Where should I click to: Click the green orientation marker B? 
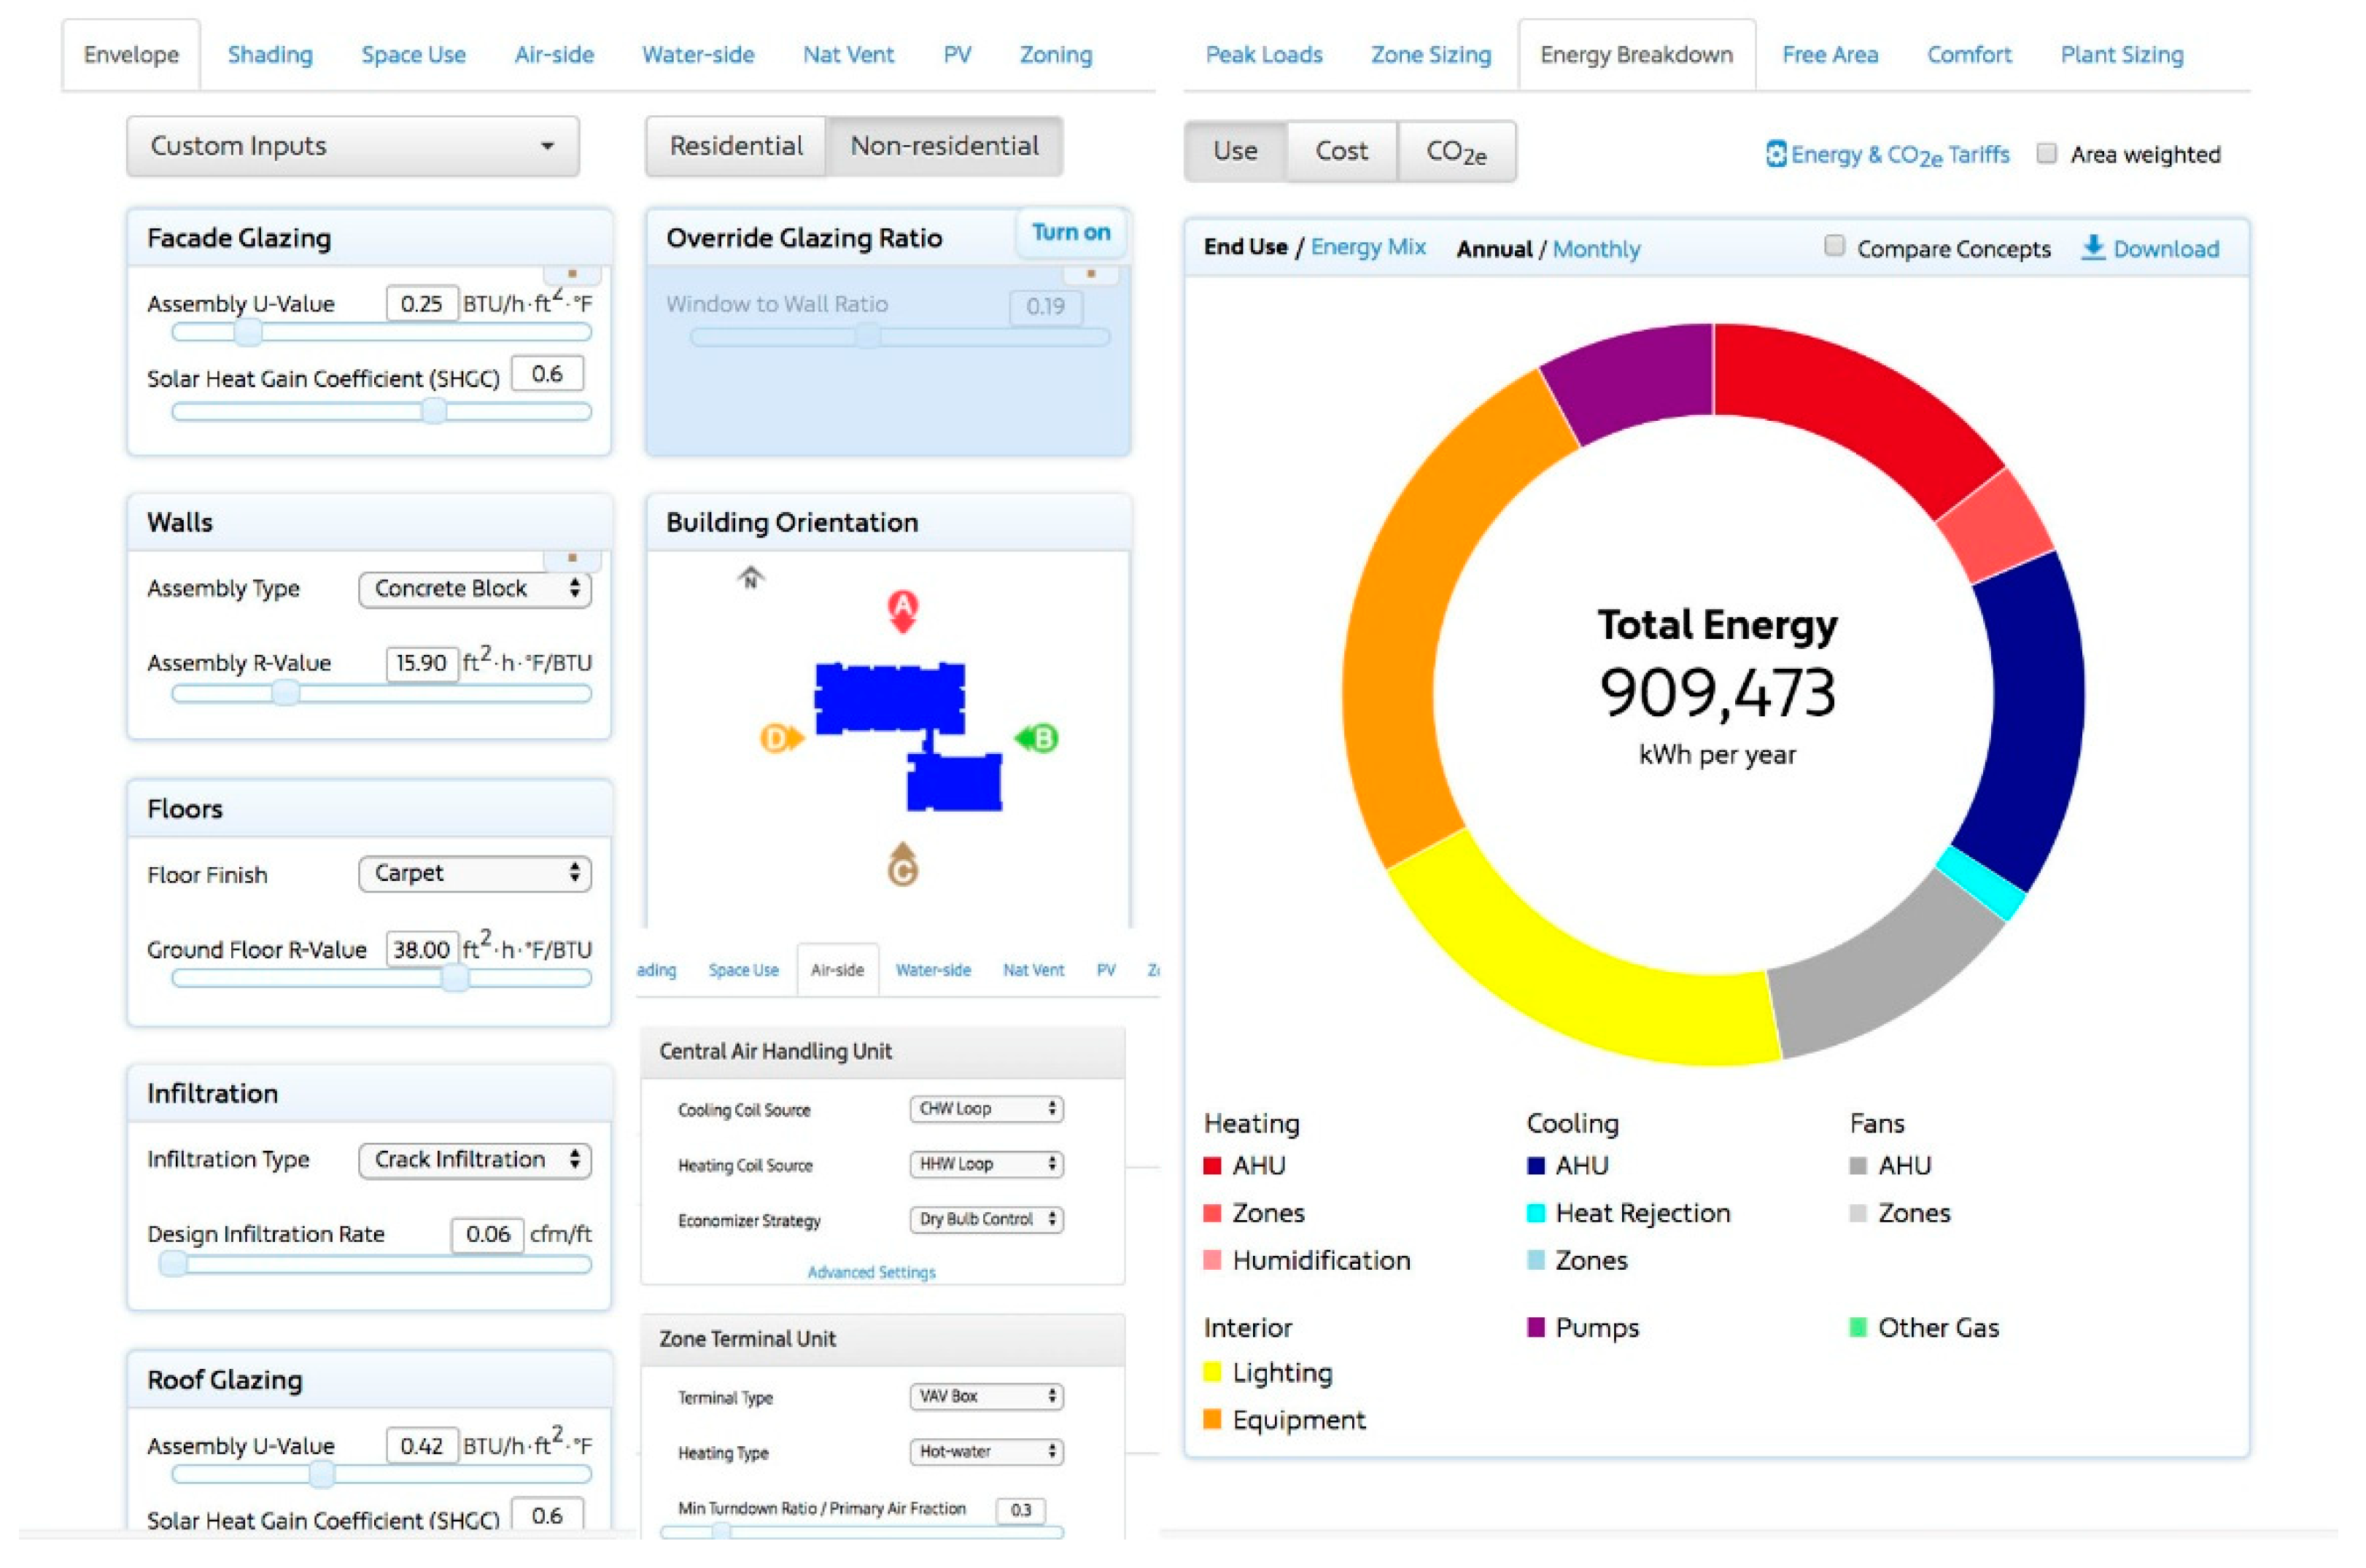coord(1036,738)
